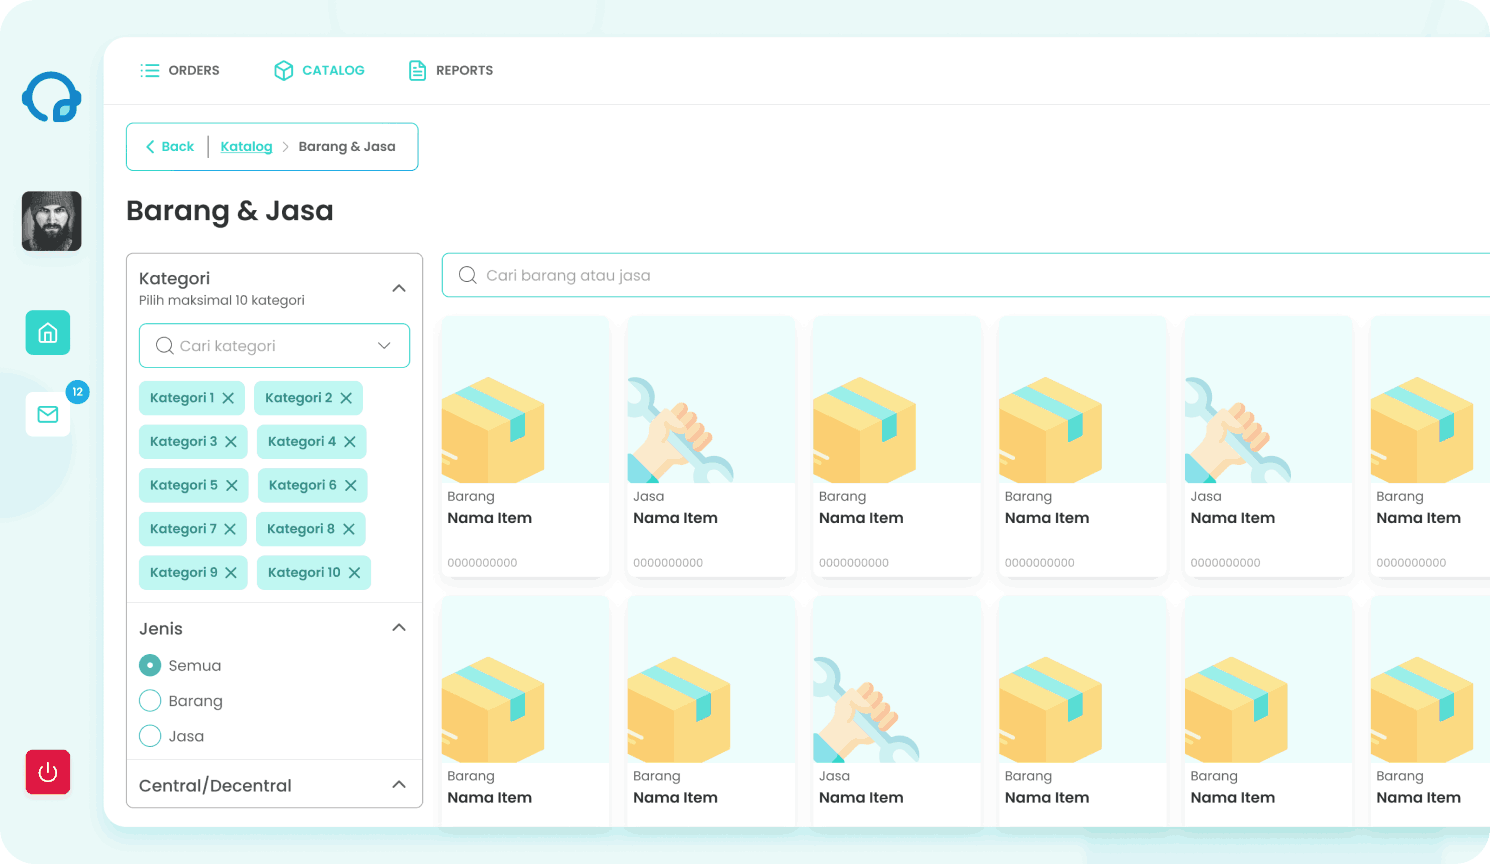Click the Back button in the breadcrumb
The height and width of the screenshot is (864, 1490).
click(168, 146)
